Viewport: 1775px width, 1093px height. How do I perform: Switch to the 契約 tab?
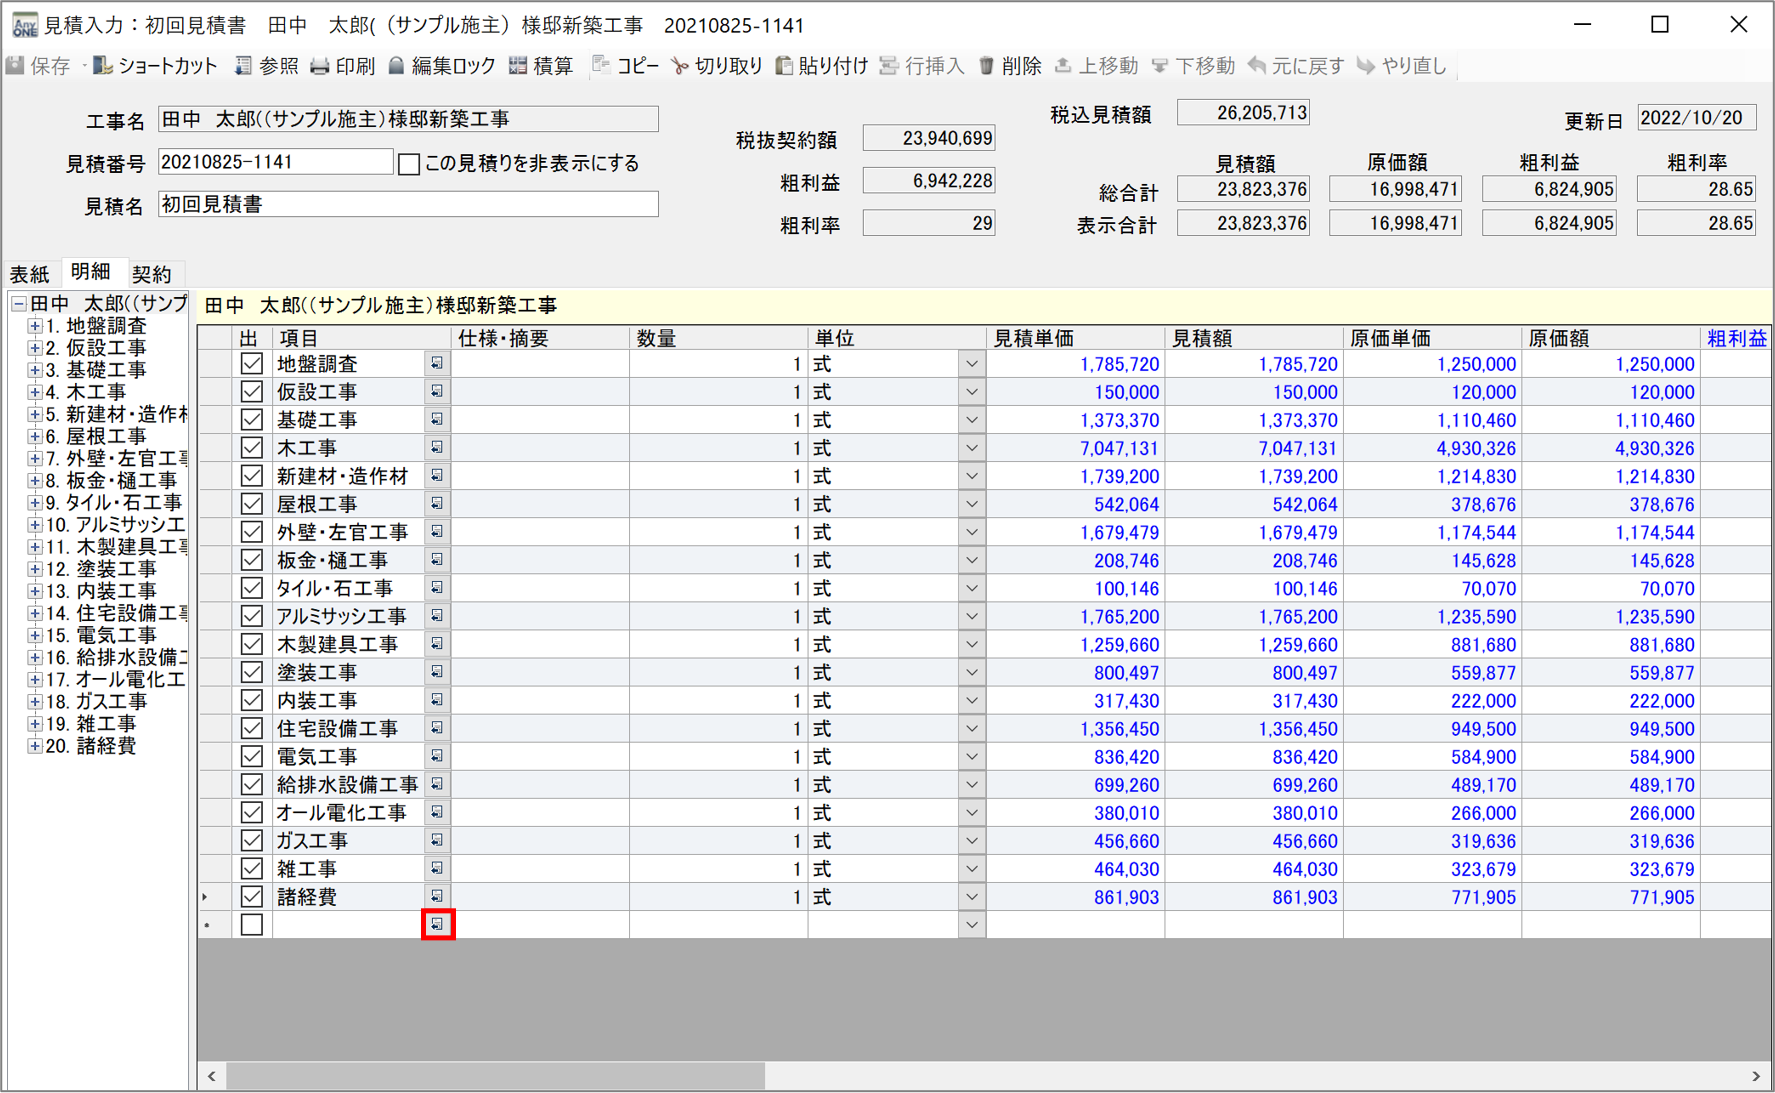tap(152, 274)
